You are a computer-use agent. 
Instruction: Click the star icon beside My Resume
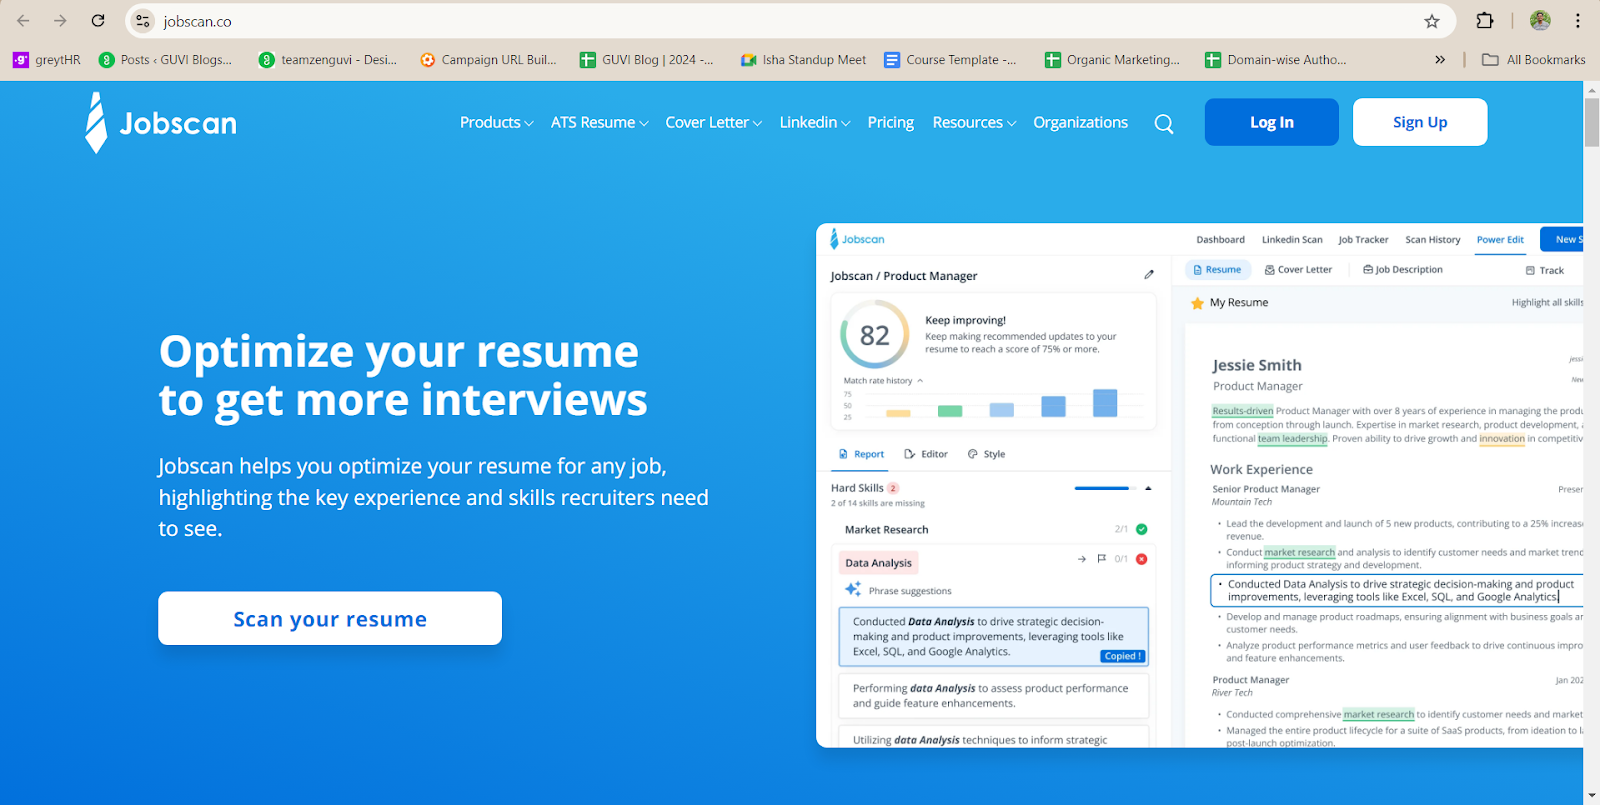1197,303
